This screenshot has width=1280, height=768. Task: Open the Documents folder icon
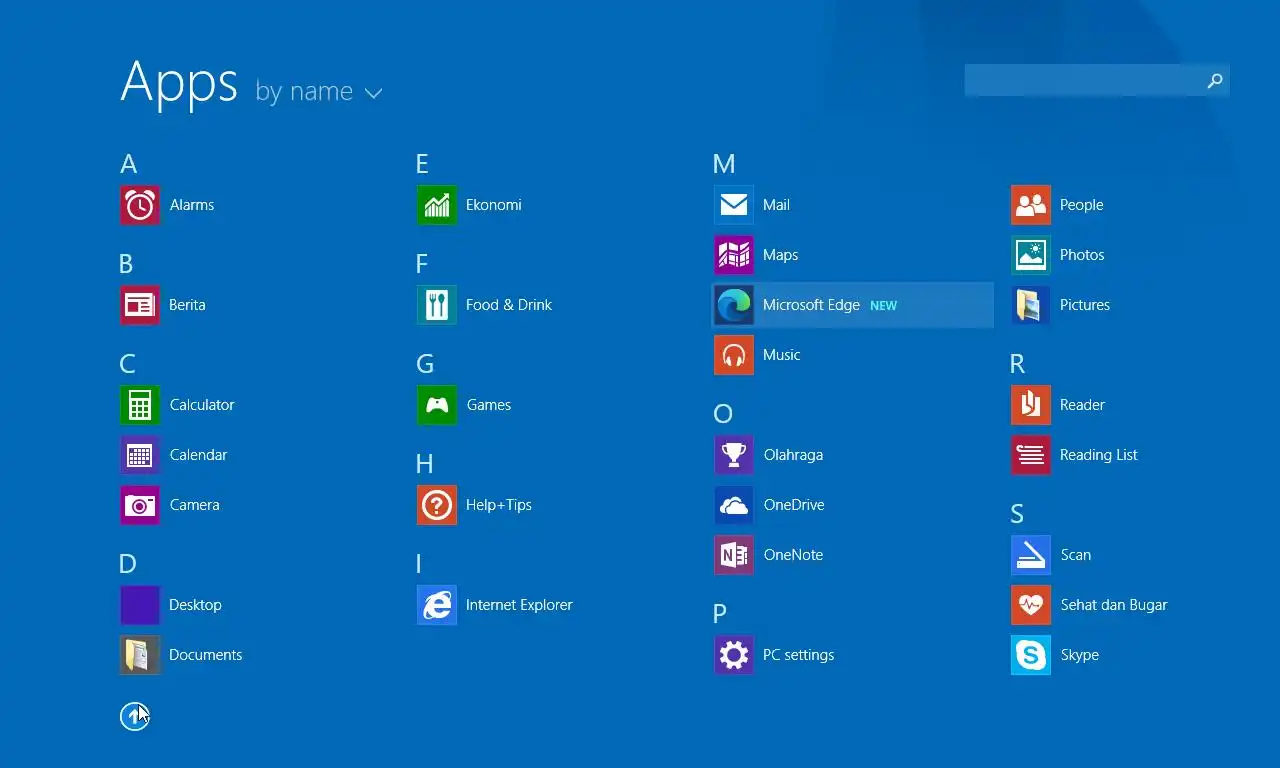(140, 655)
